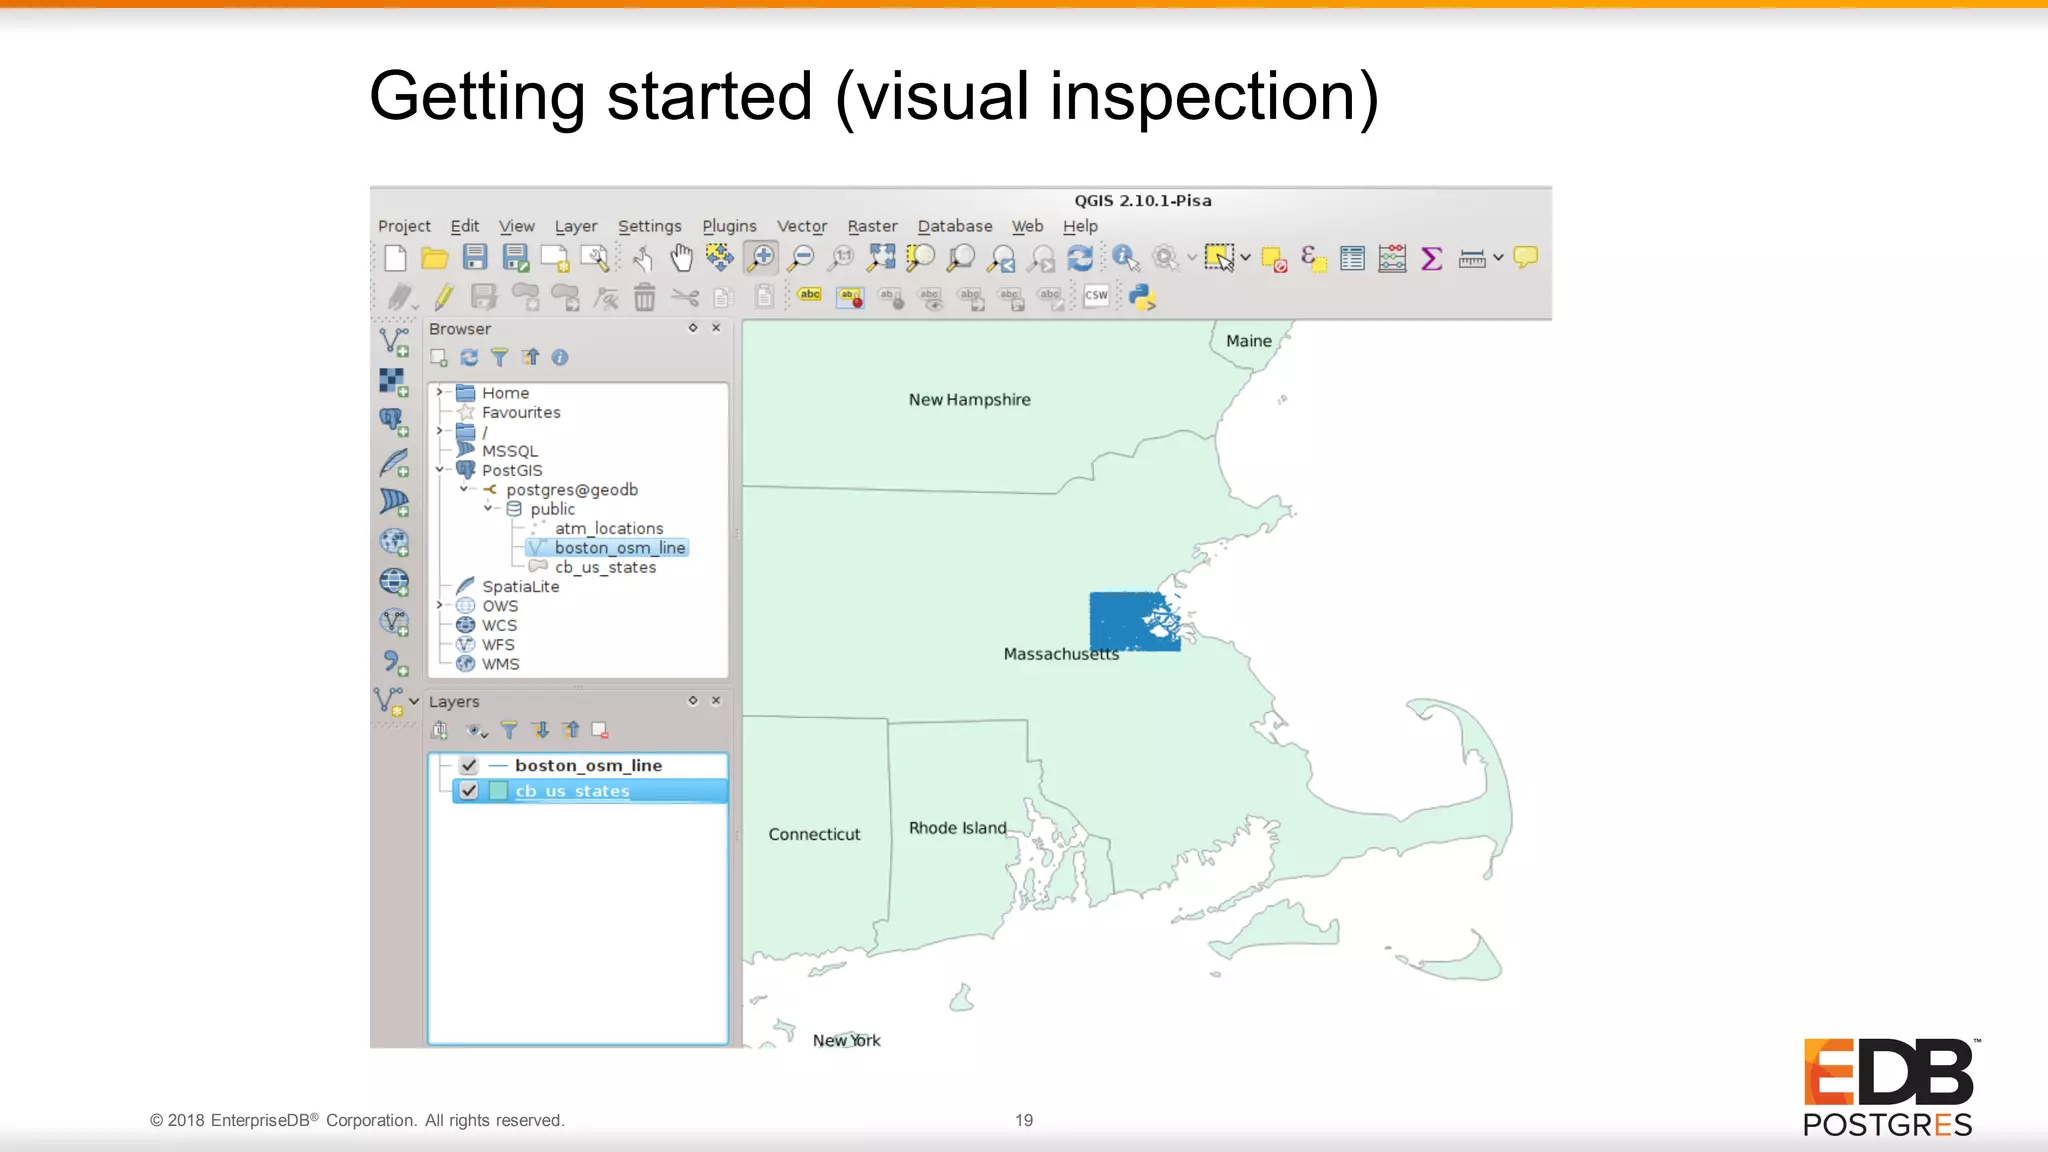Image resolution: width=2048 pixels, height=1152 pixels.
Task: Open the Layer menu
Action: [x=576, y=226]
